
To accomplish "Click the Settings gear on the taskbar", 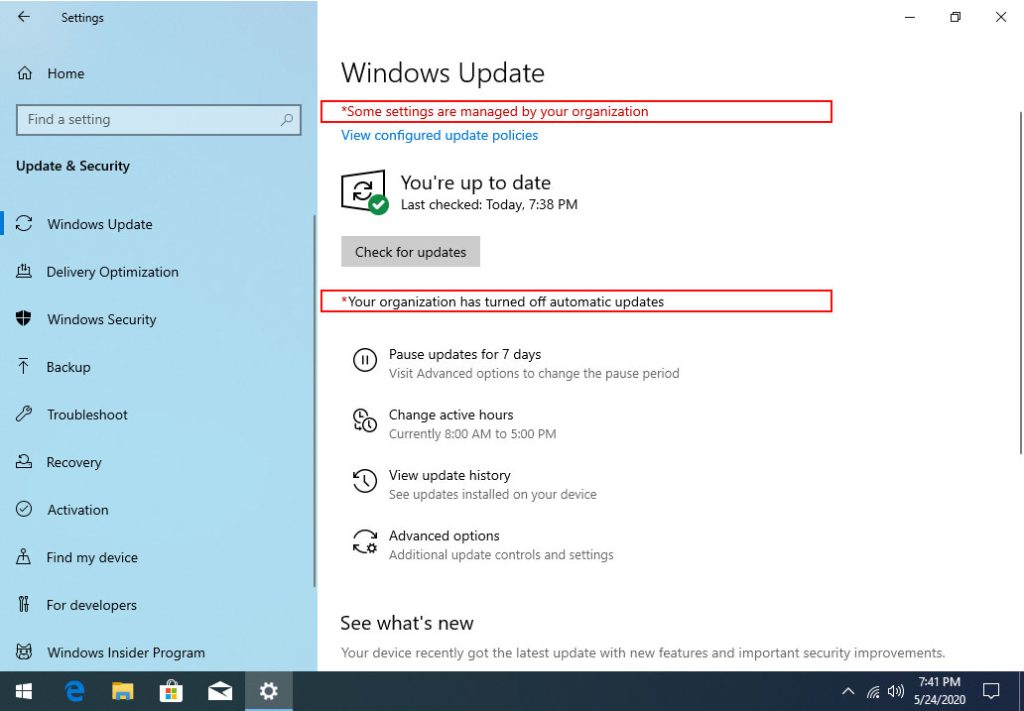I will point(268,691).
